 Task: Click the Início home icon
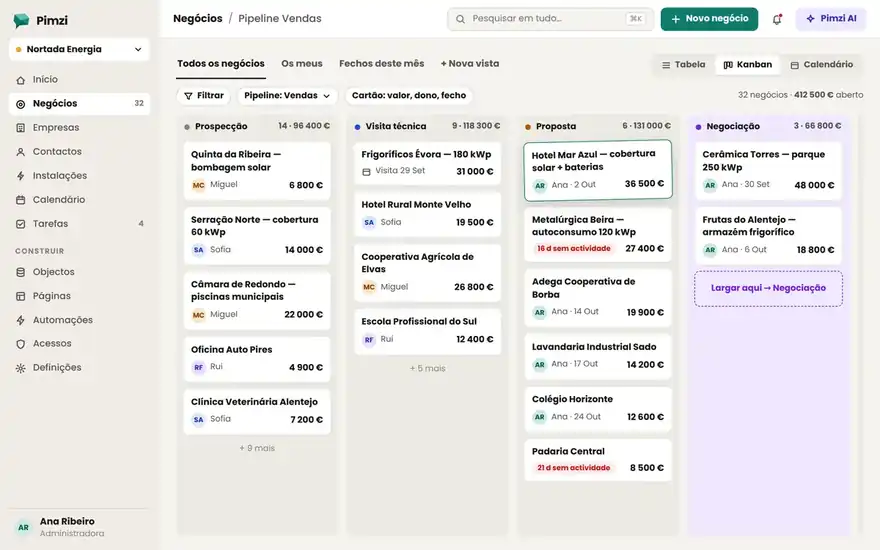point(21,80)
